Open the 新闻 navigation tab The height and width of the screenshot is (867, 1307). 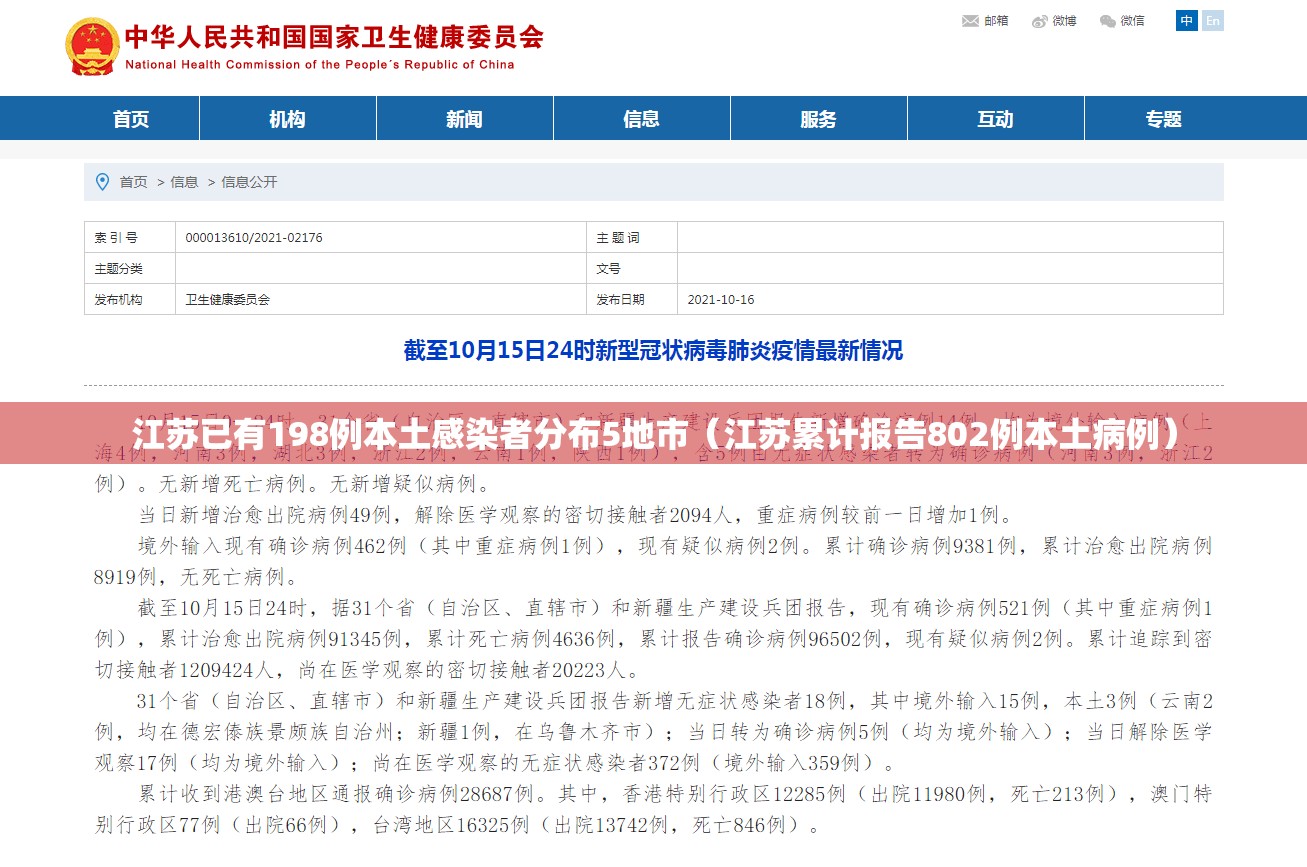click(464, 119)
